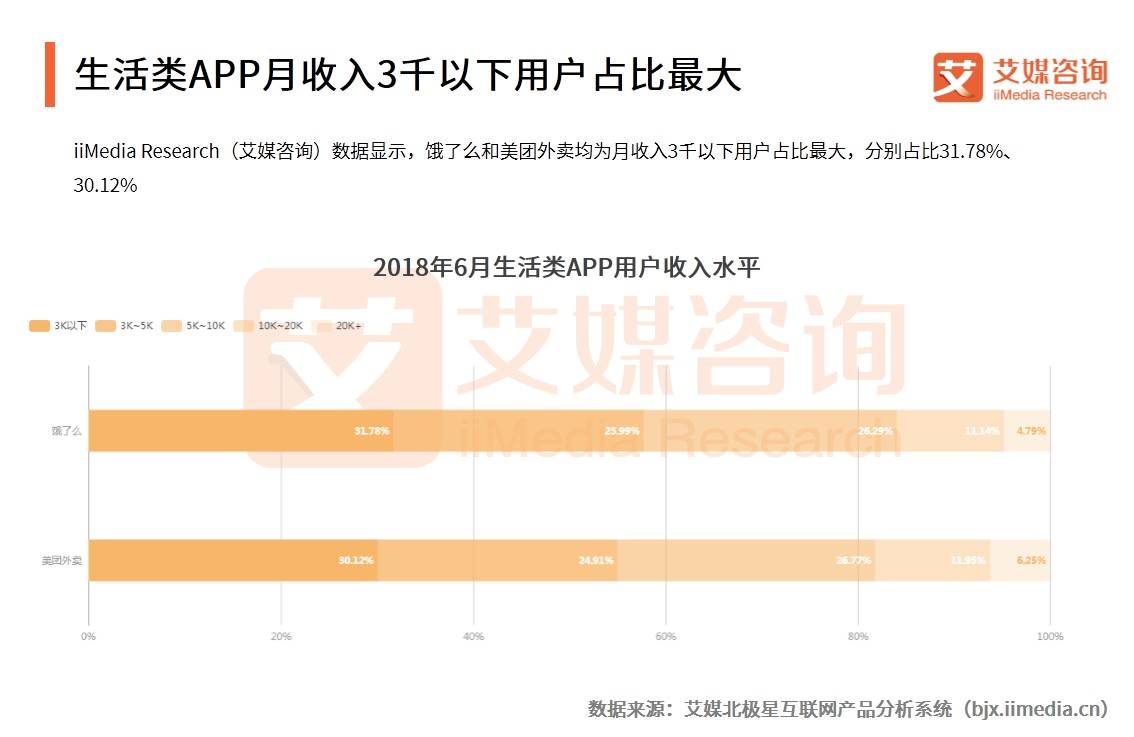Select the 3K~5K legend color marker
The image size is (1134, 737).
[x=105, y=325]
